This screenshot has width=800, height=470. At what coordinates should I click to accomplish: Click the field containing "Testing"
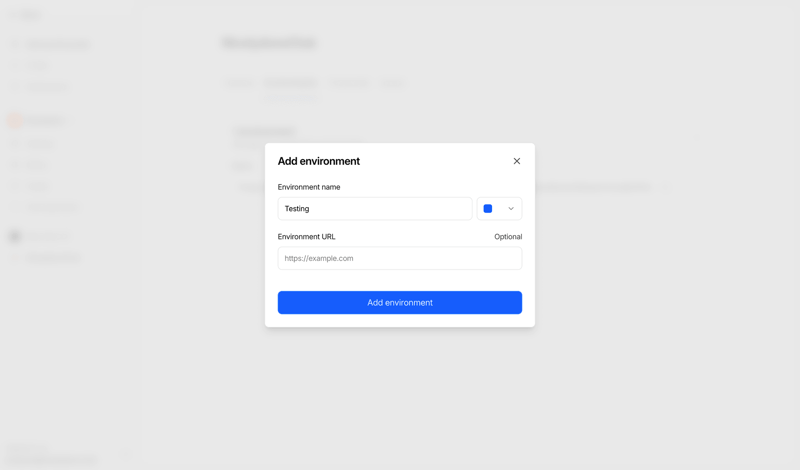375,209
